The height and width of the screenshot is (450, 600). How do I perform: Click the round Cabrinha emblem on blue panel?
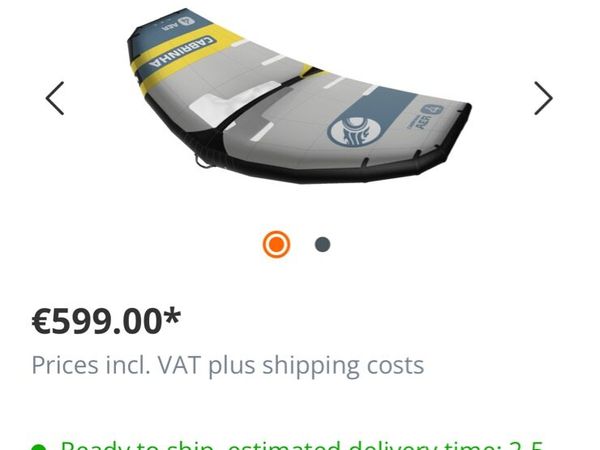[x=349, y=132]
